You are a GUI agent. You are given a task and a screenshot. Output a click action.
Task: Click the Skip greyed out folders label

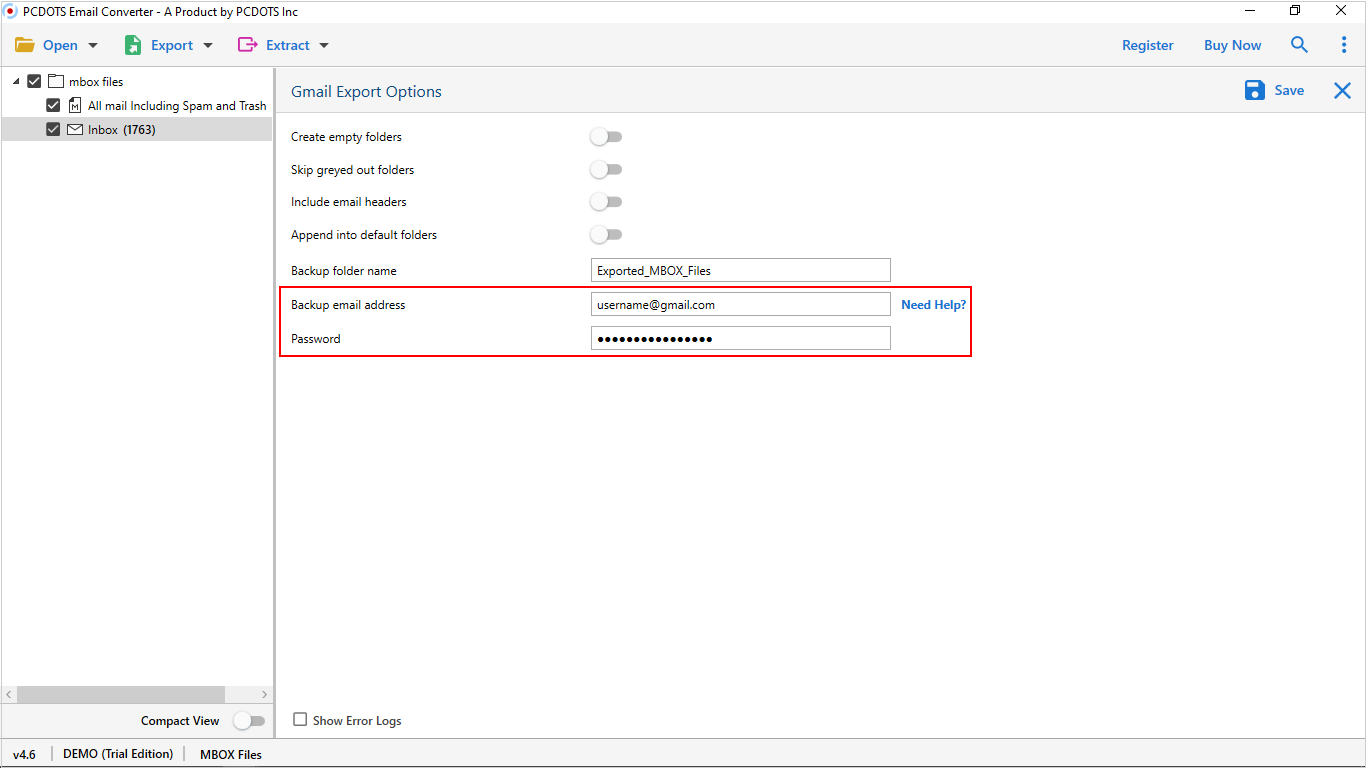pos(352,170)
